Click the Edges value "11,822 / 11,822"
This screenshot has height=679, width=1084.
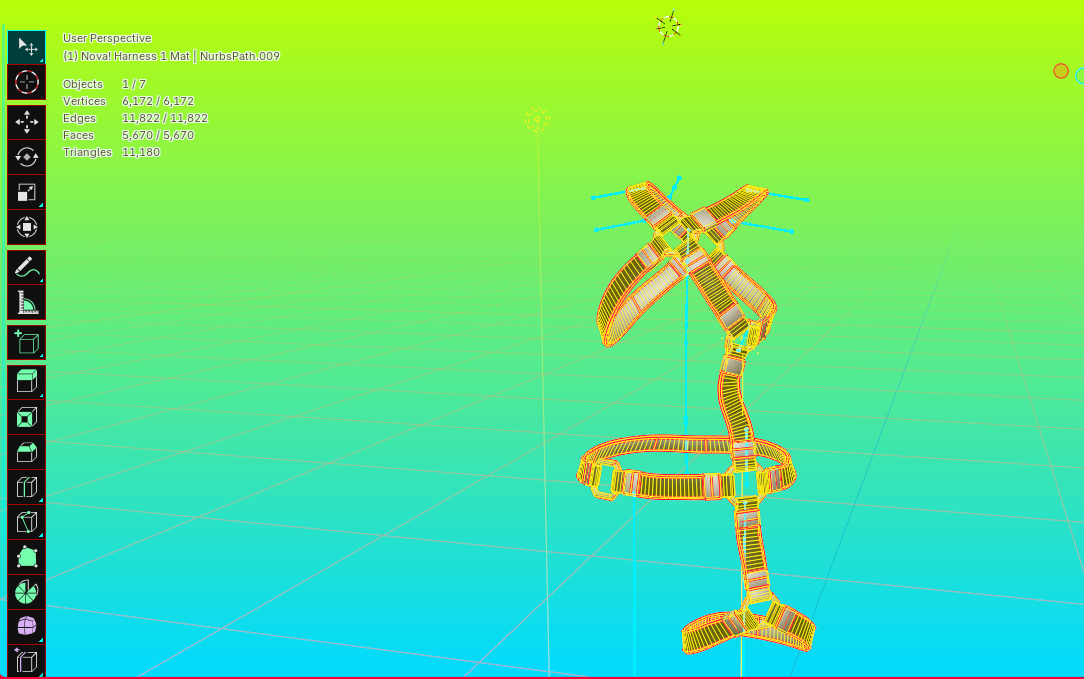coord(165,118)
